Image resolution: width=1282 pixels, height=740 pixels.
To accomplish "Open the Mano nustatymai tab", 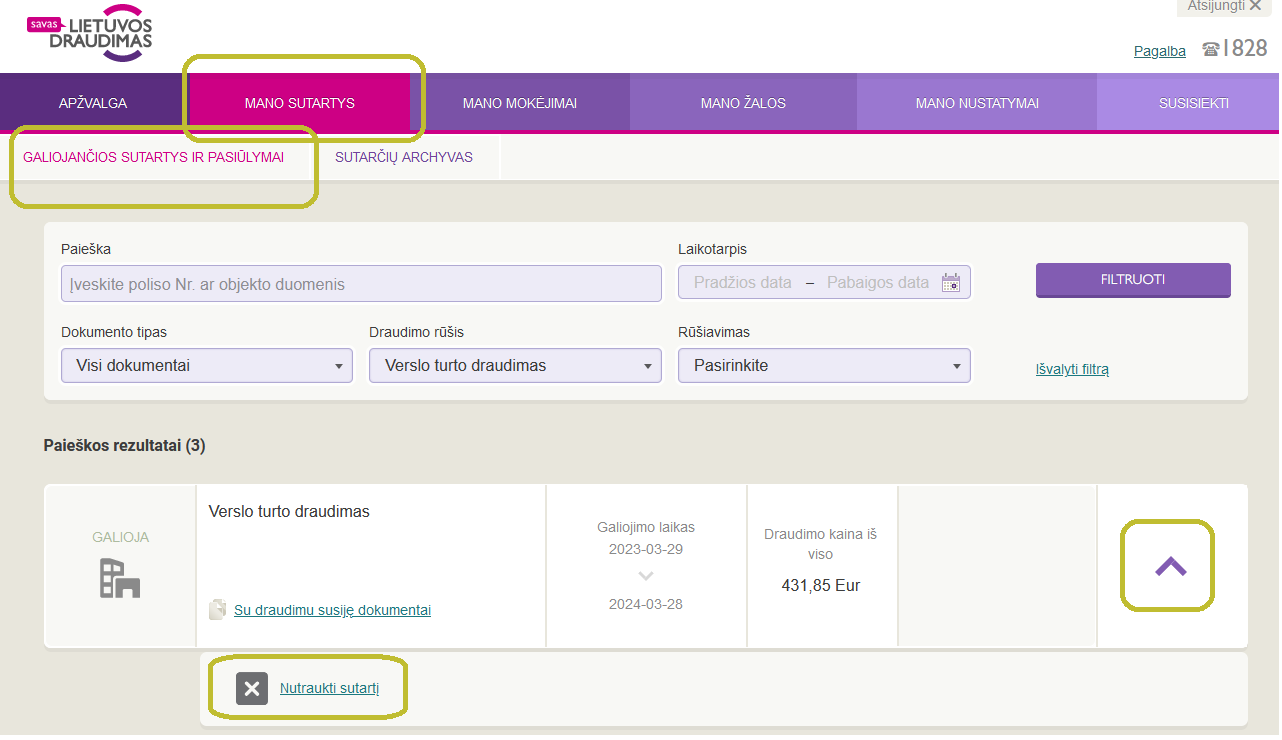I will [x=977, y=102].
